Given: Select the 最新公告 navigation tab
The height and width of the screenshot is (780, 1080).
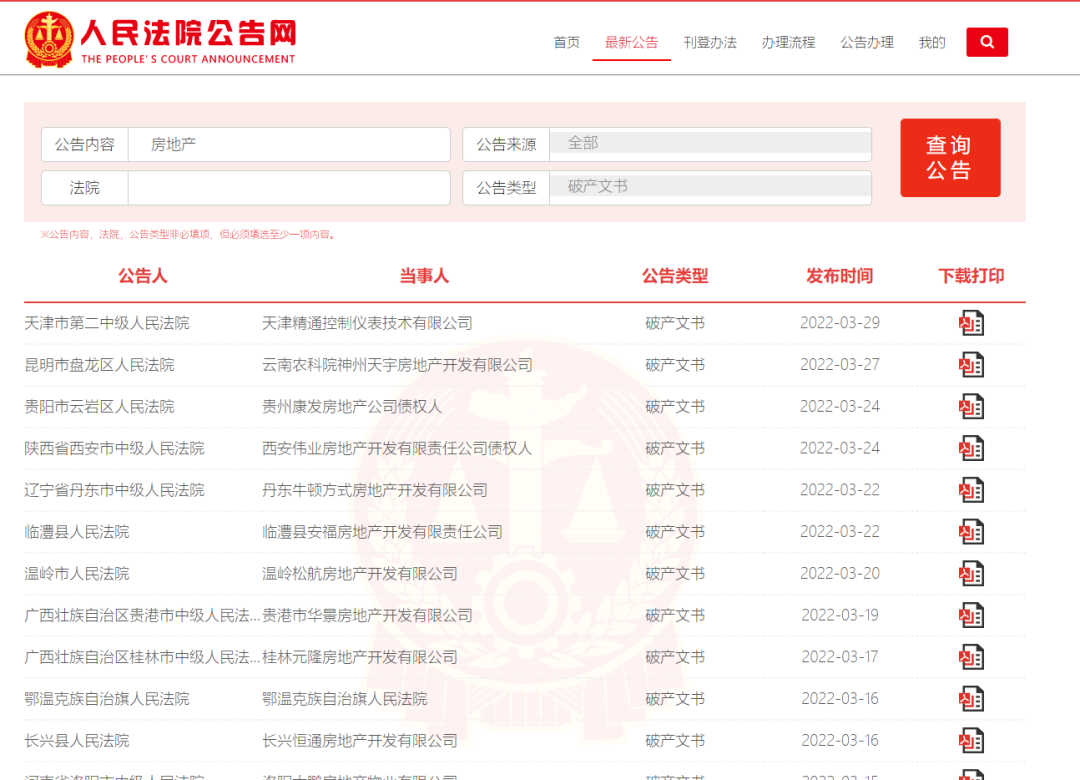Looking at the screenshot, I should tap(631, 42).
